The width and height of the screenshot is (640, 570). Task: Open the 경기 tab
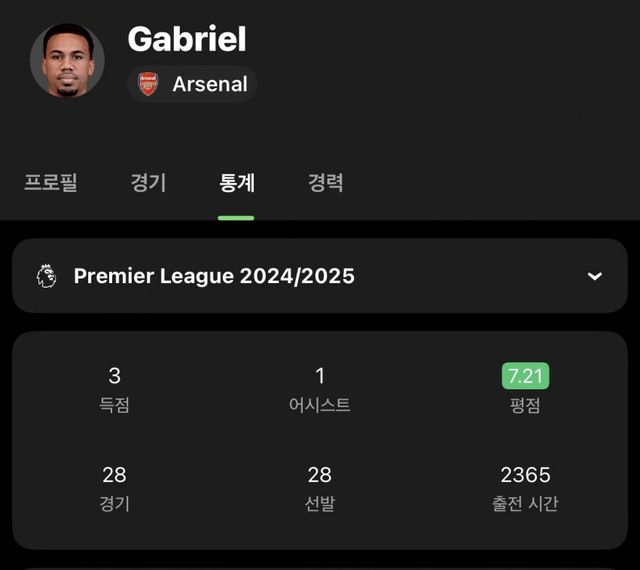148,183
